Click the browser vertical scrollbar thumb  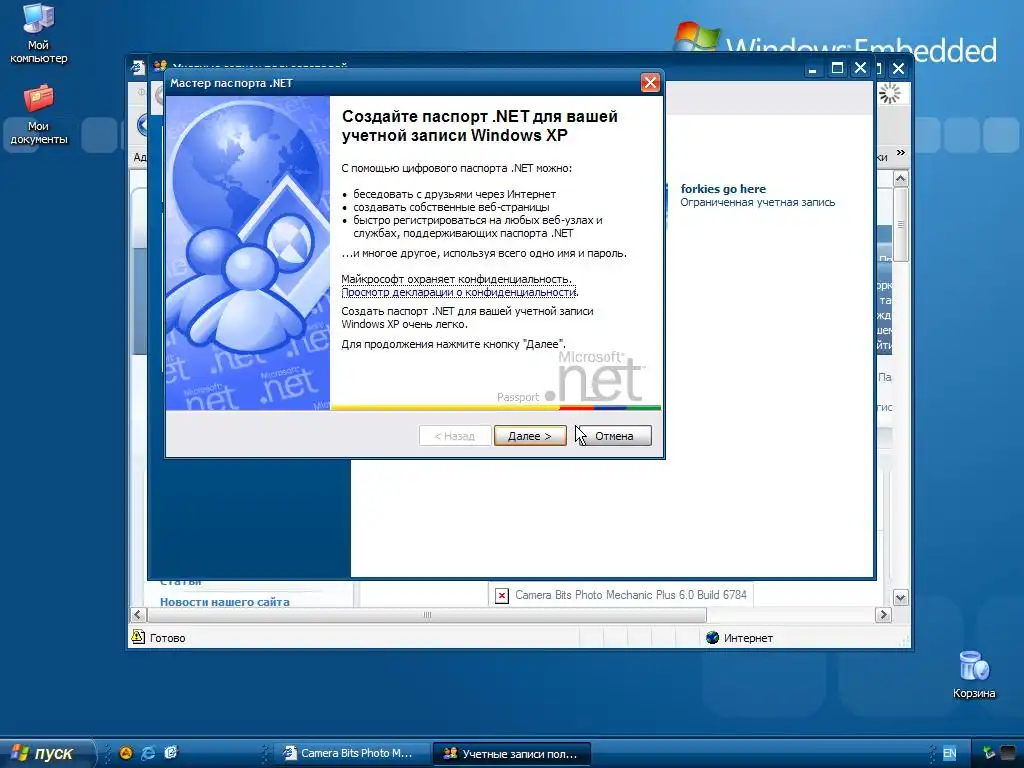[901, 224]
